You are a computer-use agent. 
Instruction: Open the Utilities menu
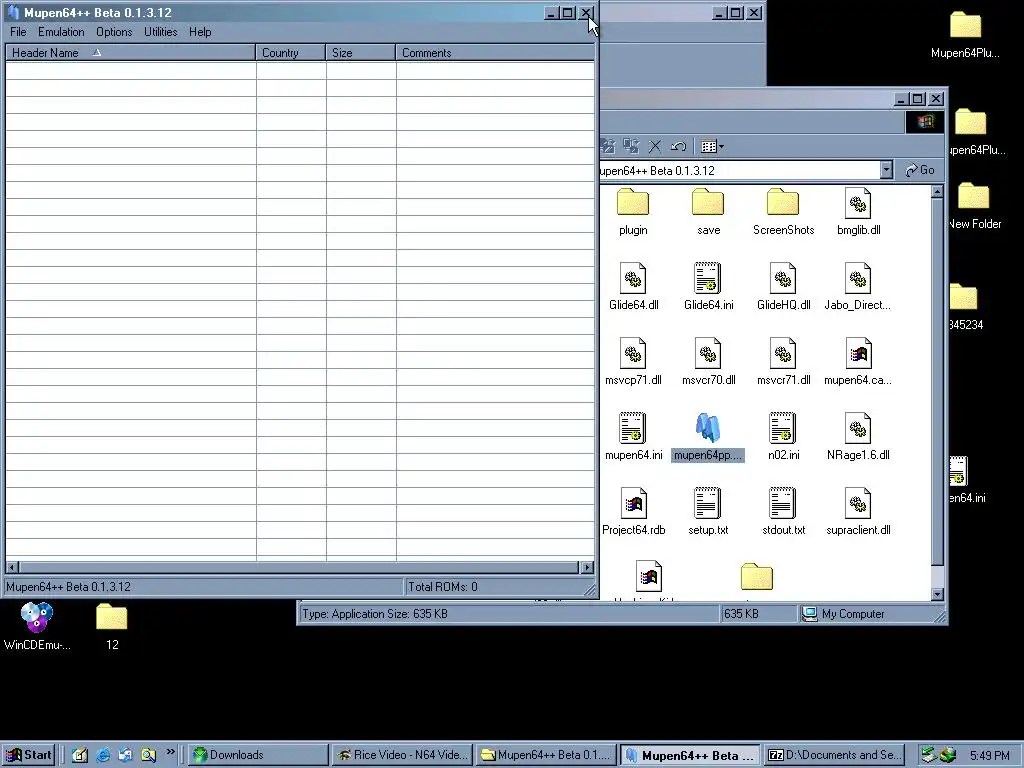pos(161,32)
